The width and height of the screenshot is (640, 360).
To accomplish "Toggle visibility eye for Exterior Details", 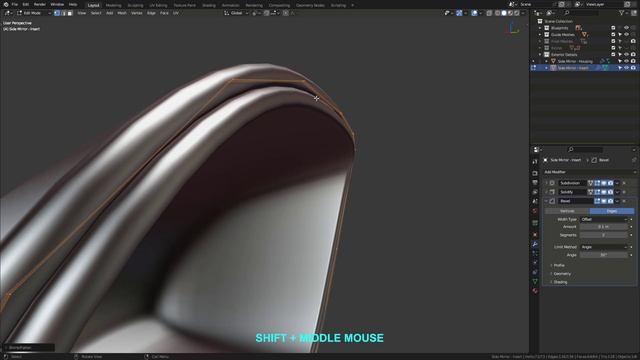I will click(x=626, y=54).
